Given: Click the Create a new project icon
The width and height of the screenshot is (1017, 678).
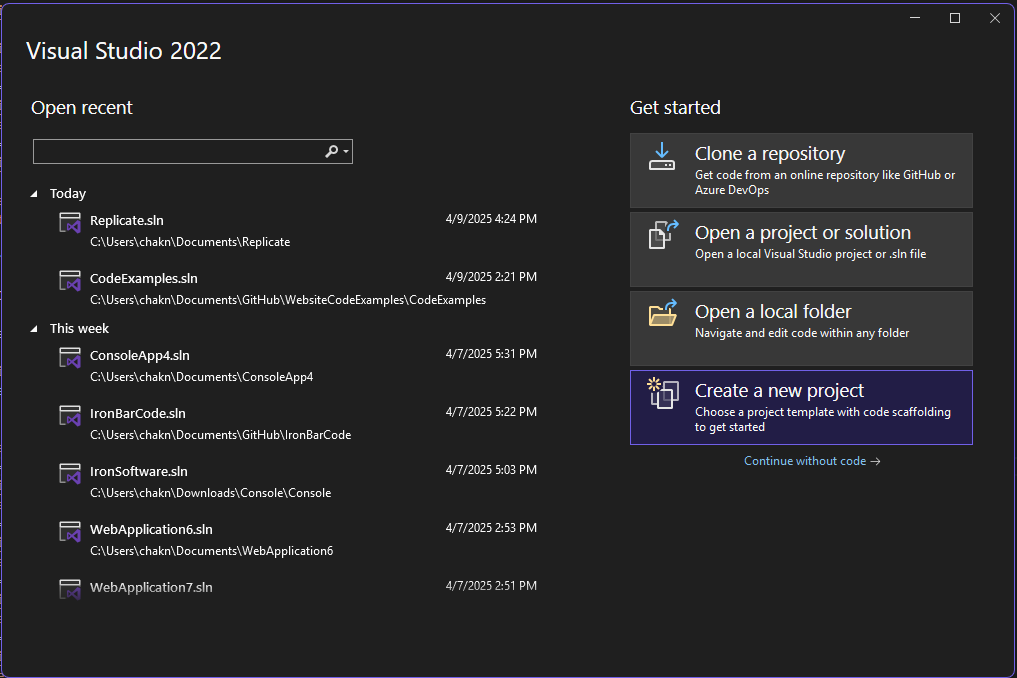Looking at the screenshot, I should [663, 393].
